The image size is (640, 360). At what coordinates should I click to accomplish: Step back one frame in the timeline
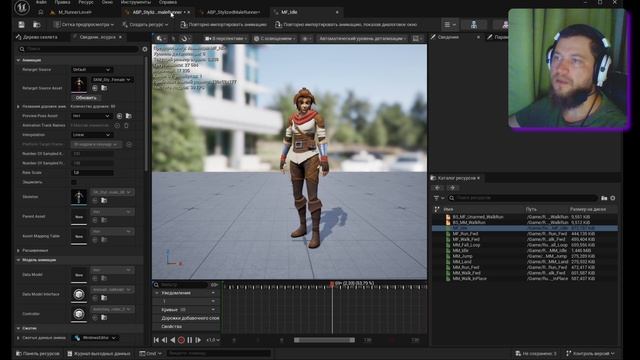[164, 340]
